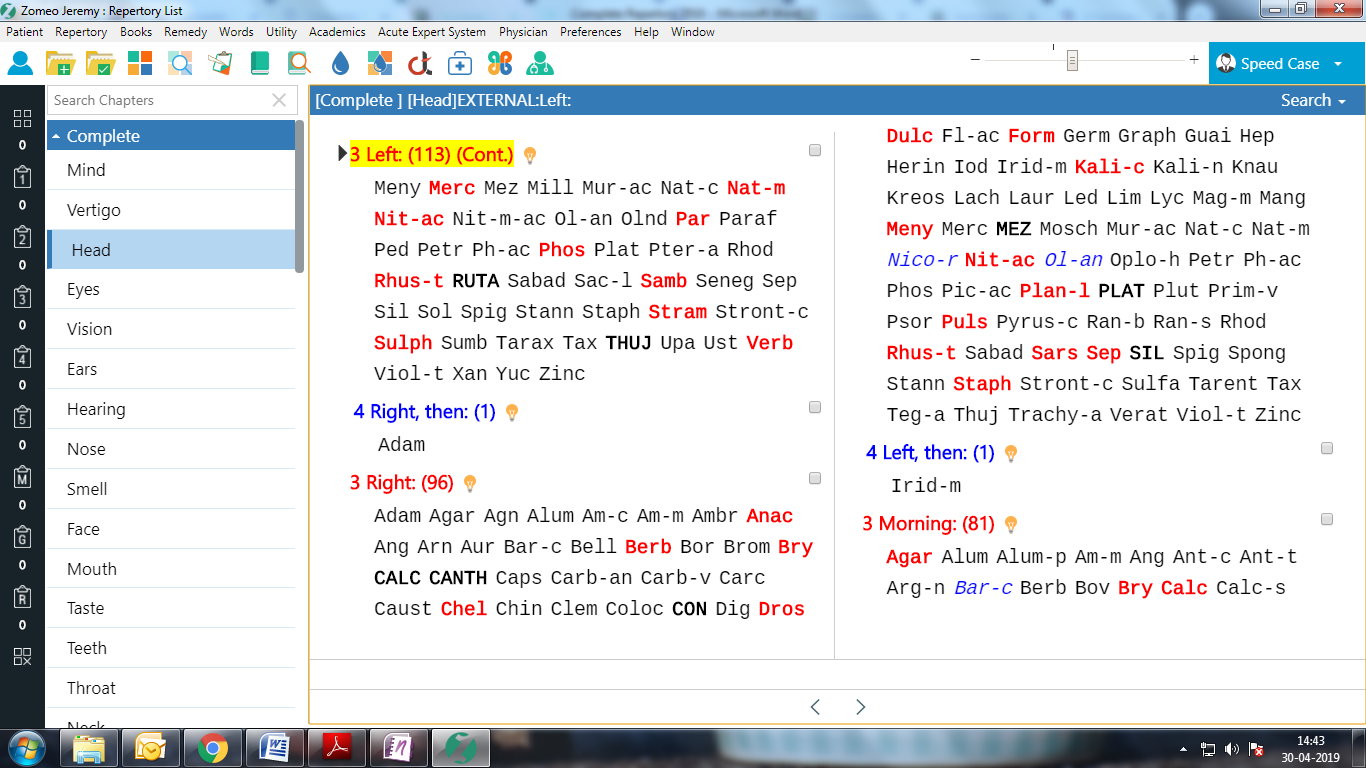Click the lightbulb next to Morning: (81)

pyautogui.click(x=1011, y=524)
